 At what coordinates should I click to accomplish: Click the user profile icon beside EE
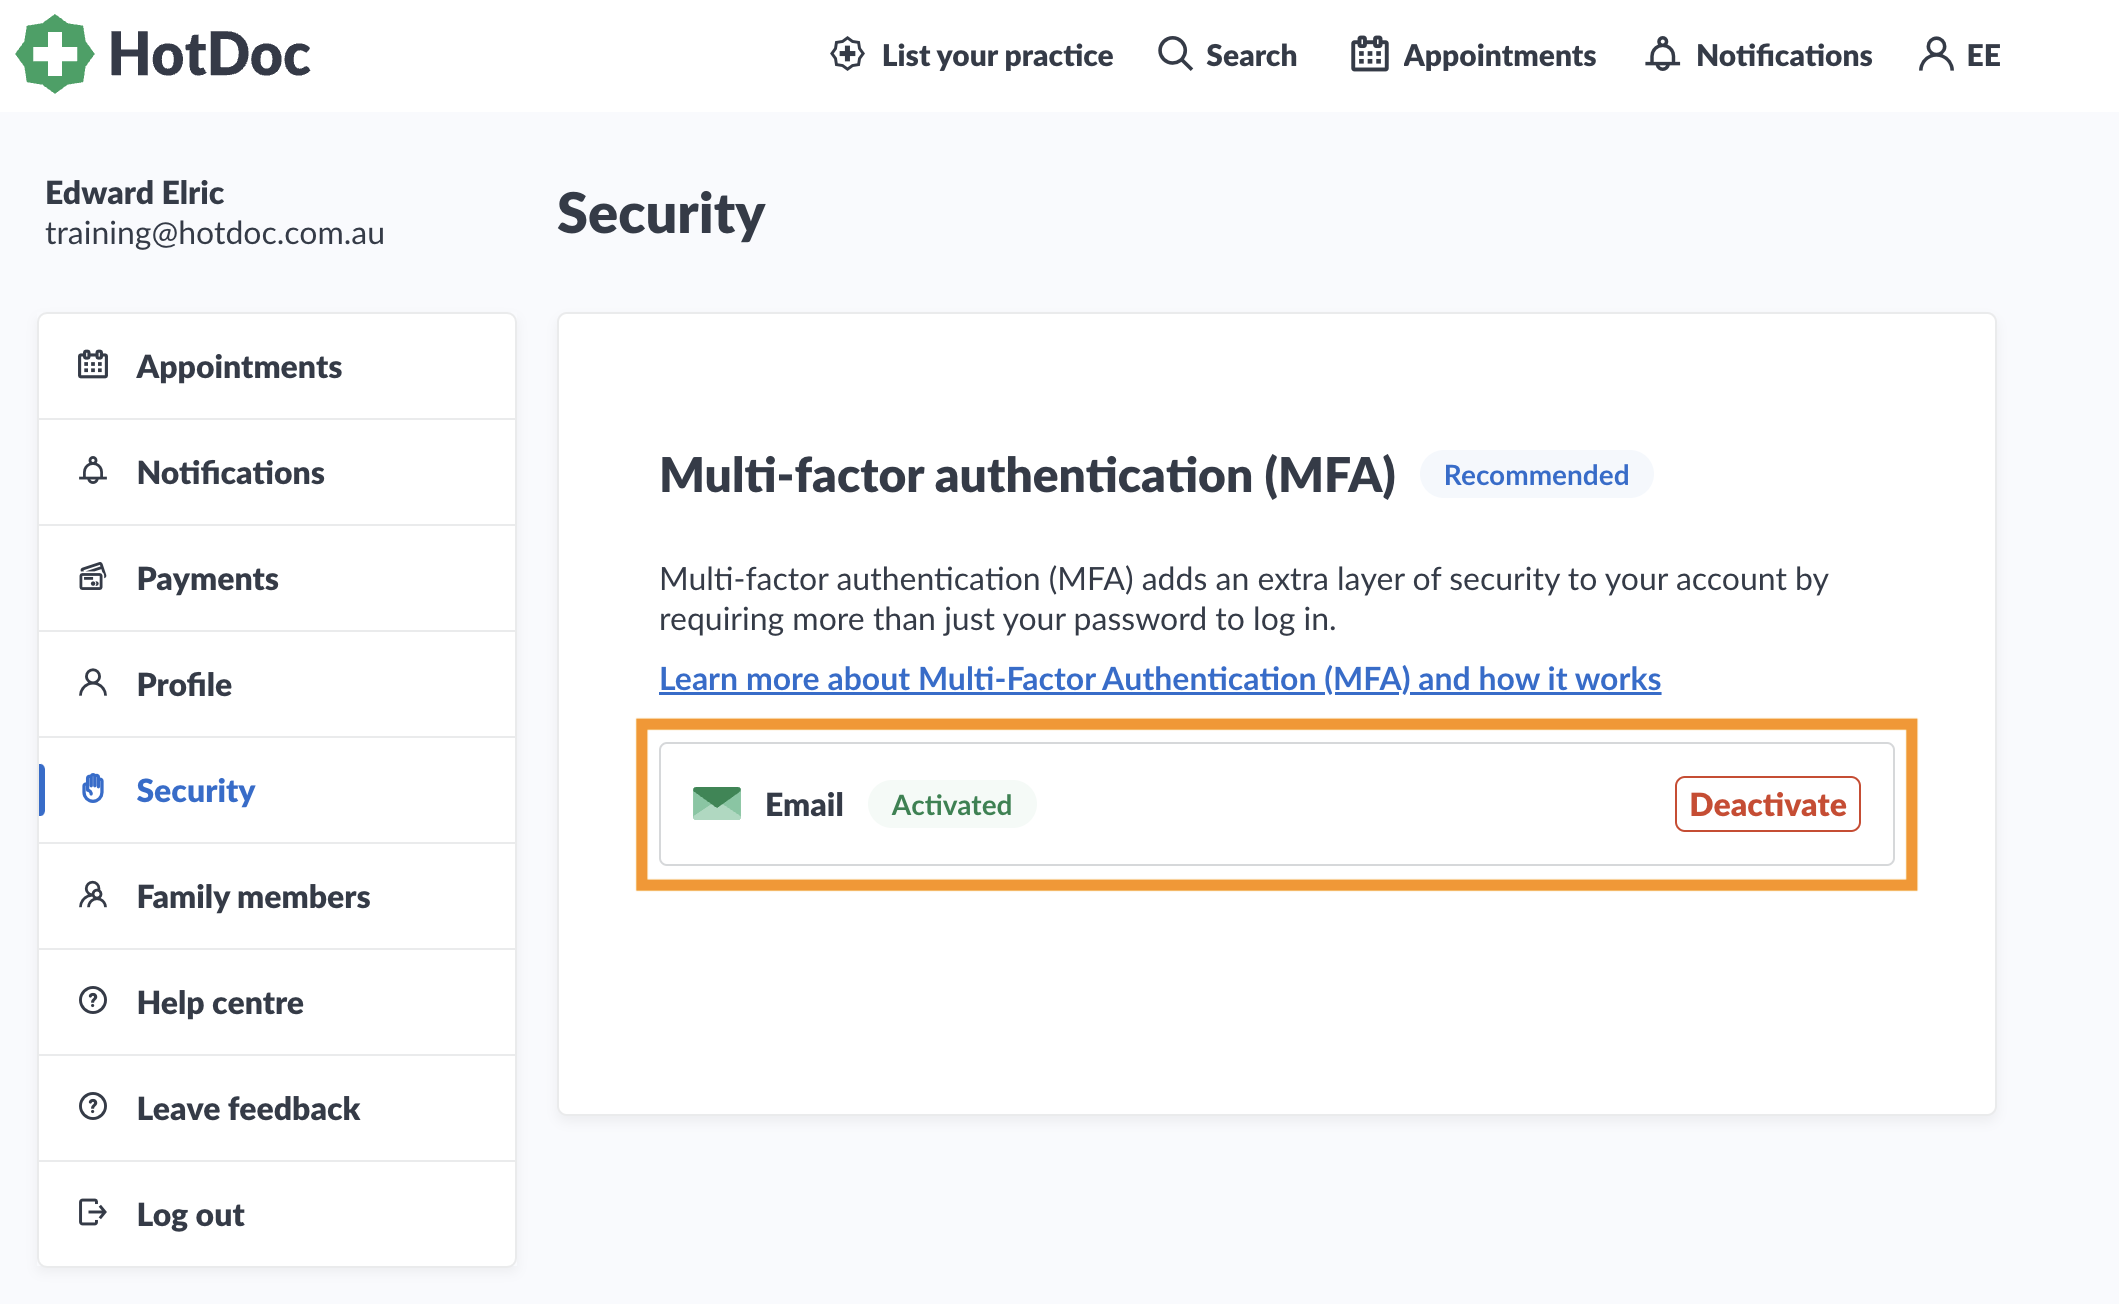tap(1936, 54)
